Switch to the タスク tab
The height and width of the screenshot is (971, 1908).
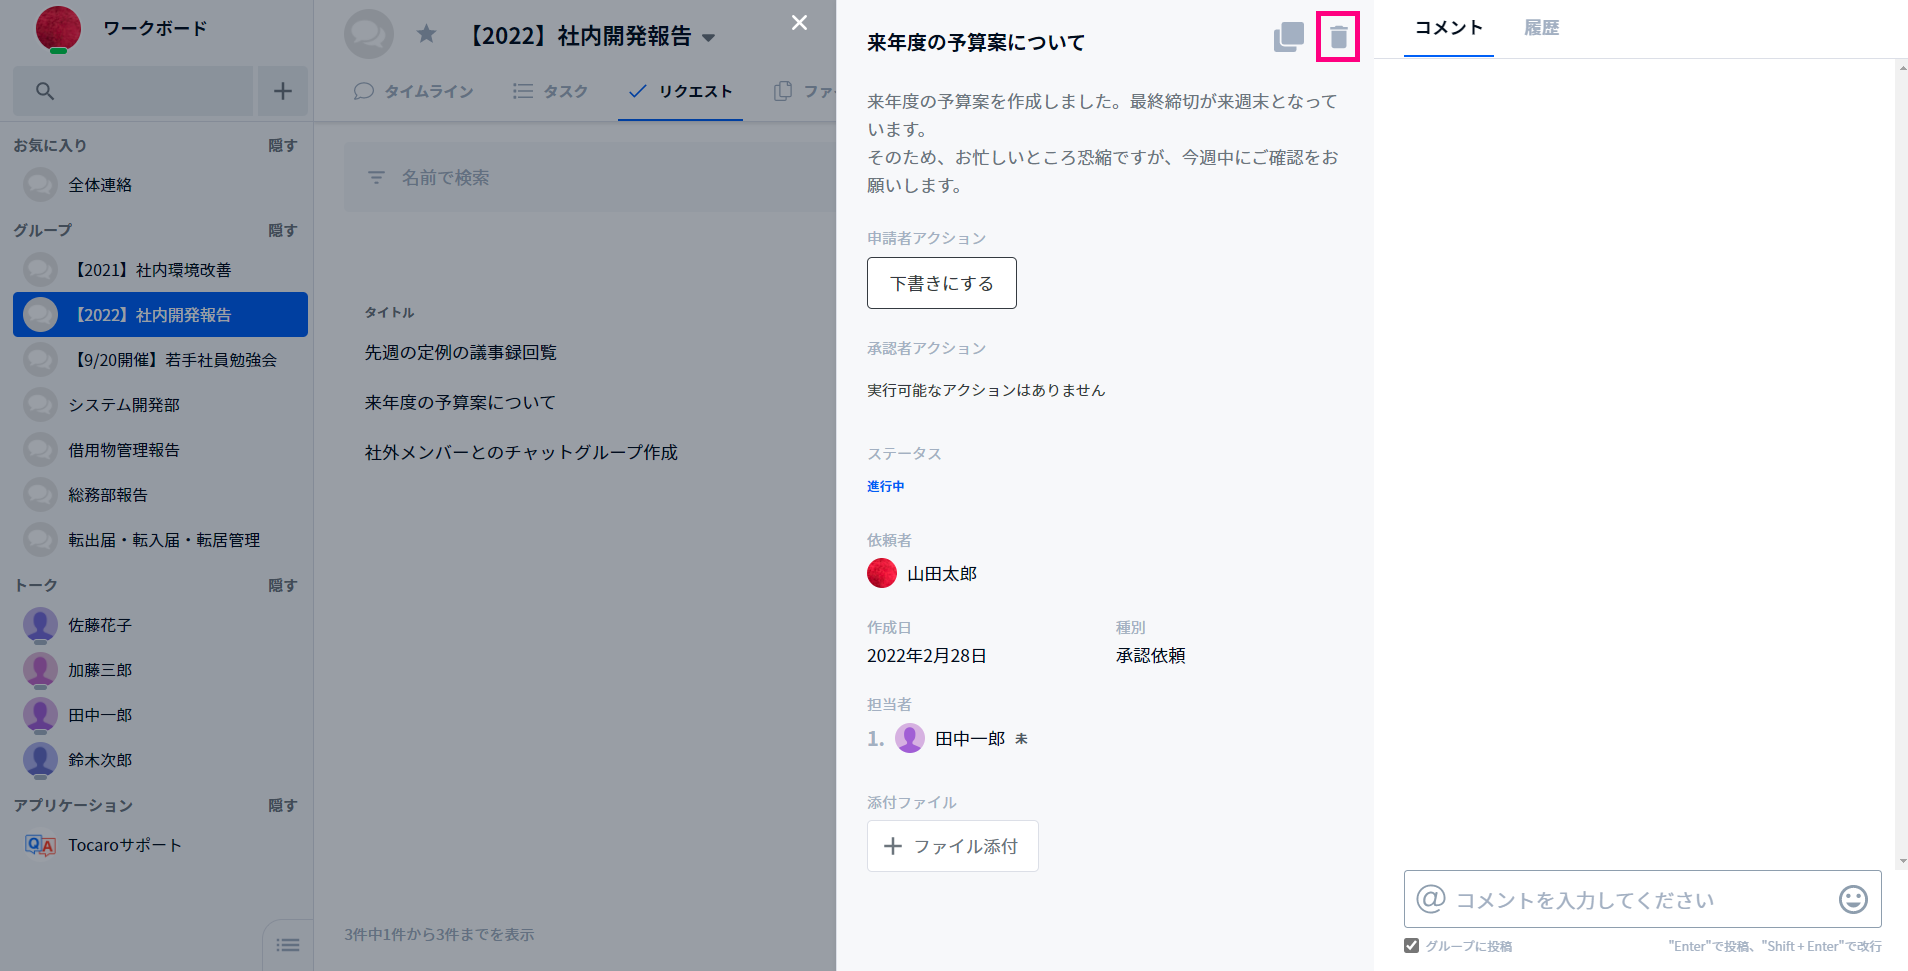tap(550, 91)
